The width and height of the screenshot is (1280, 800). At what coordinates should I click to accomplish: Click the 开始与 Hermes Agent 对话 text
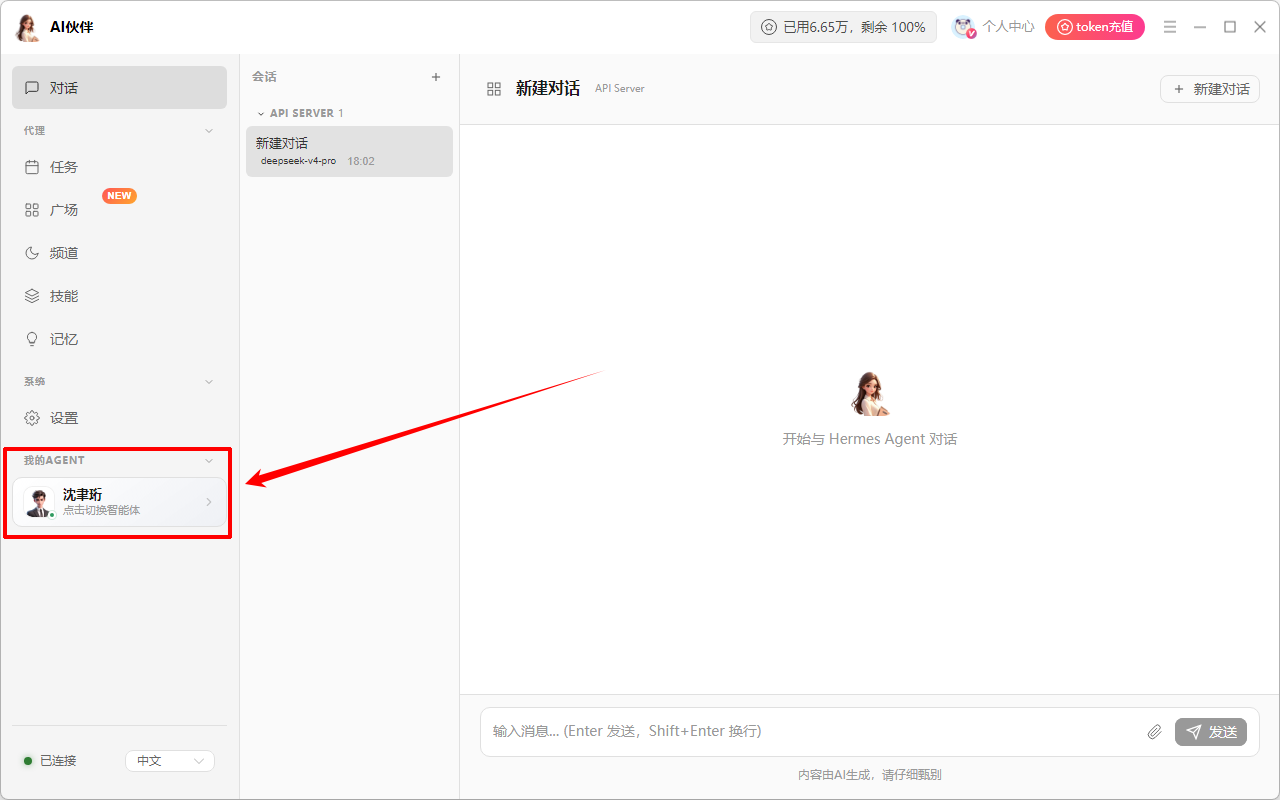point(870,439)
